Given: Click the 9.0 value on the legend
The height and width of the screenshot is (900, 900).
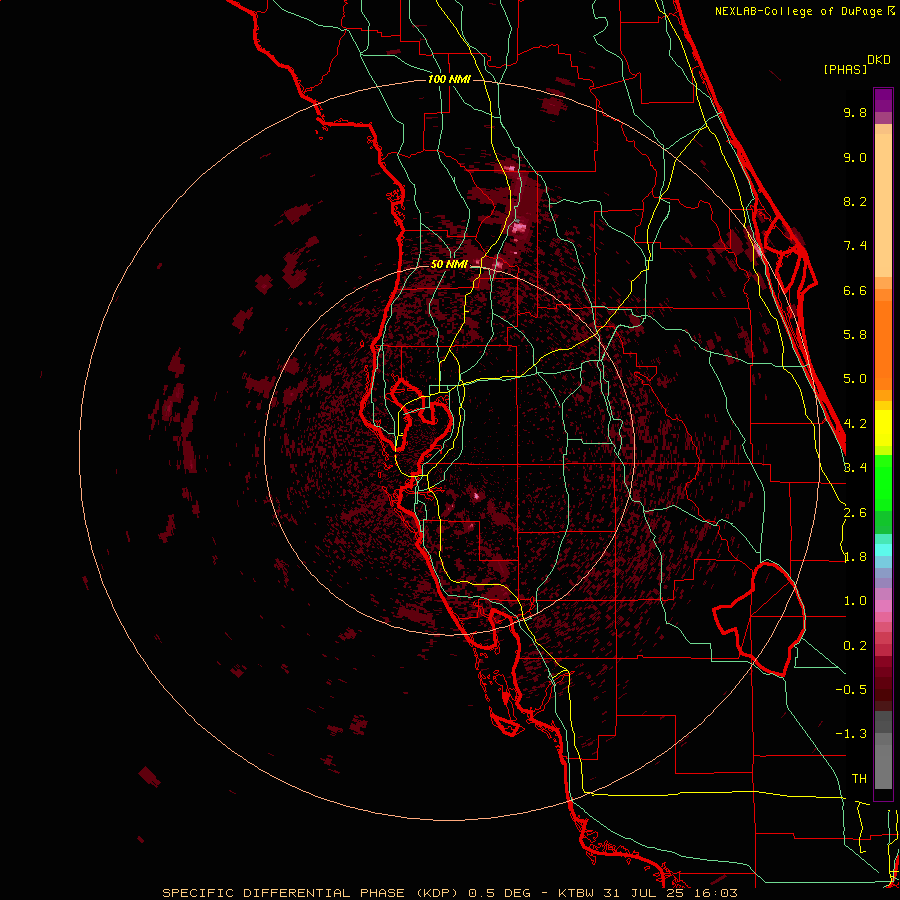Looking at the screenshot, I should [x=855, y=157].
